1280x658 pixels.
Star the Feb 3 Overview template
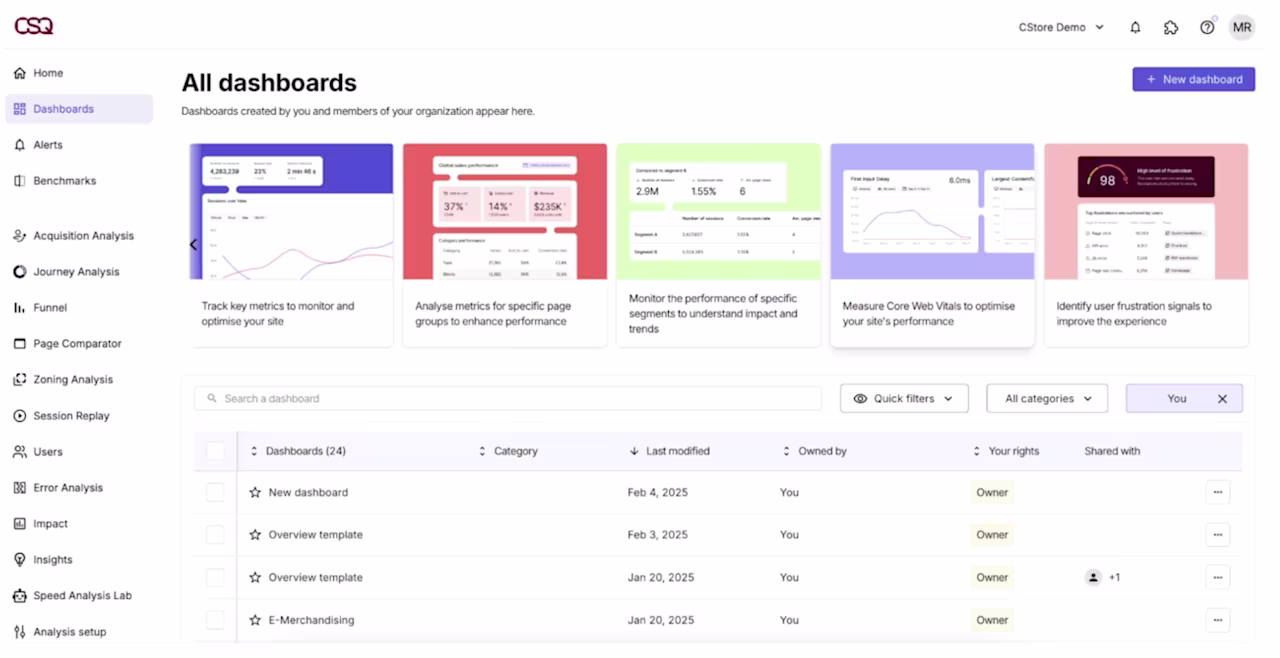(255, 535)
